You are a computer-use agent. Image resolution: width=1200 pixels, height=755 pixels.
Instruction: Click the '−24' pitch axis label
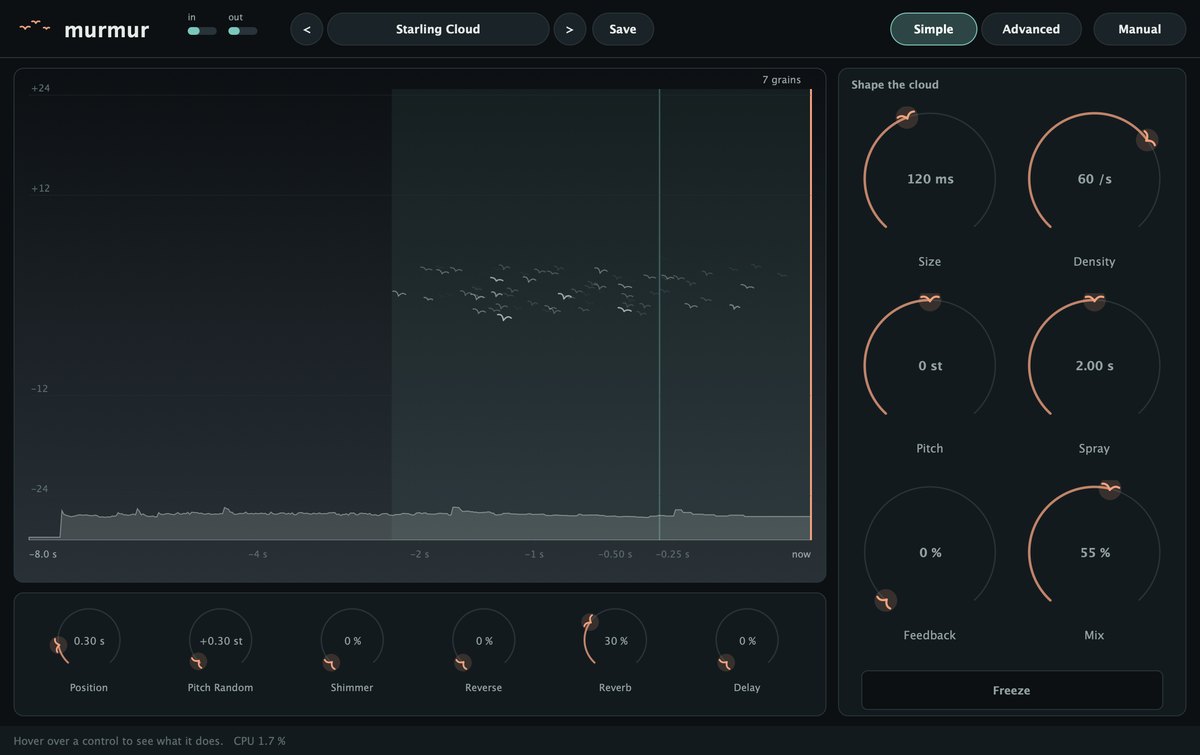(x=40, y=488)
